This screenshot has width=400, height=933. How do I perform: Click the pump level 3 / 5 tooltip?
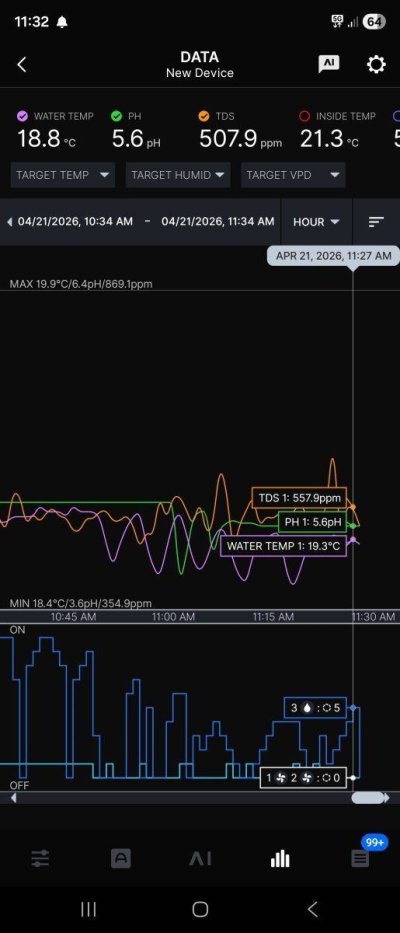[x=315, y=707]
